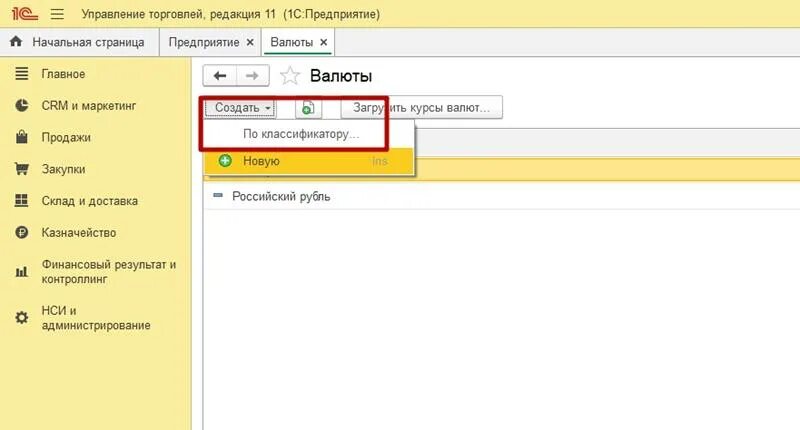Go forward with the right arrow
Viewport: 800px width, 430px height.
[252, 76]
